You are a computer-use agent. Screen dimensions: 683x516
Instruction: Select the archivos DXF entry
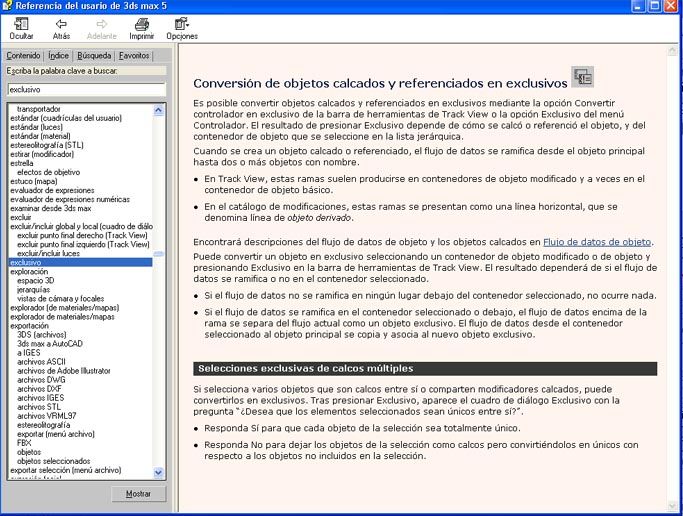40,389
